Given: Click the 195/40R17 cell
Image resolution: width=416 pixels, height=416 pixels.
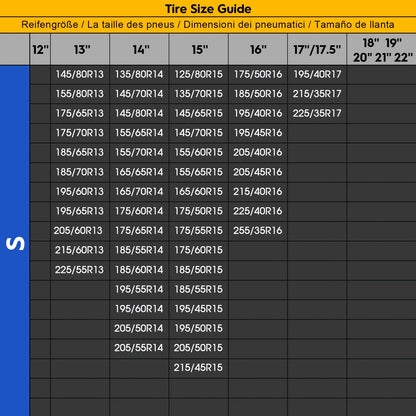Looking at the screenshot, I should [x=317, y=74].
